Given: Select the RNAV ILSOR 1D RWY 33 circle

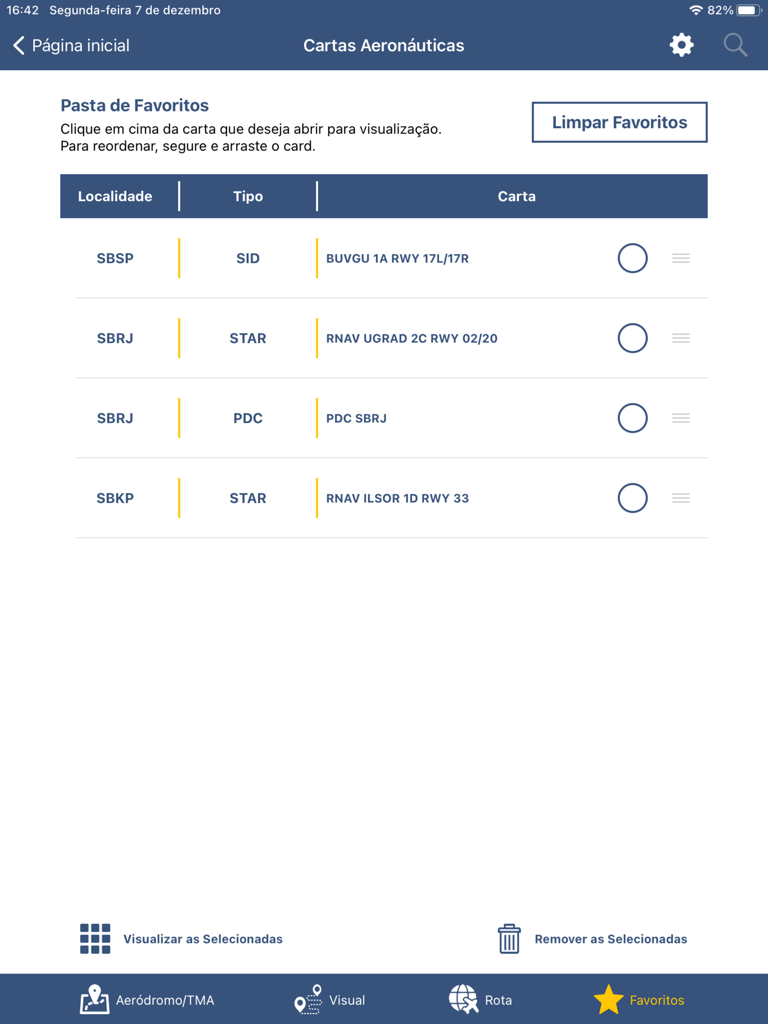Looking at the screenshot, I should [x=632, y=498].
